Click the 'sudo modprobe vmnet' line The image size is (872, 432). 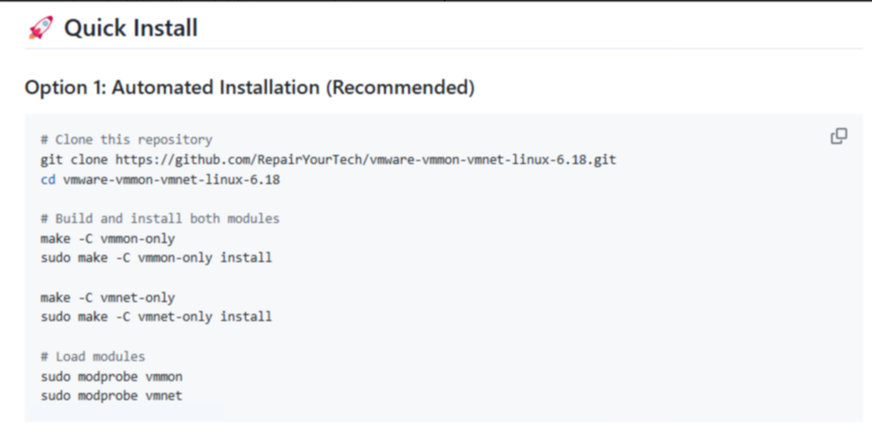click(111, 396)
